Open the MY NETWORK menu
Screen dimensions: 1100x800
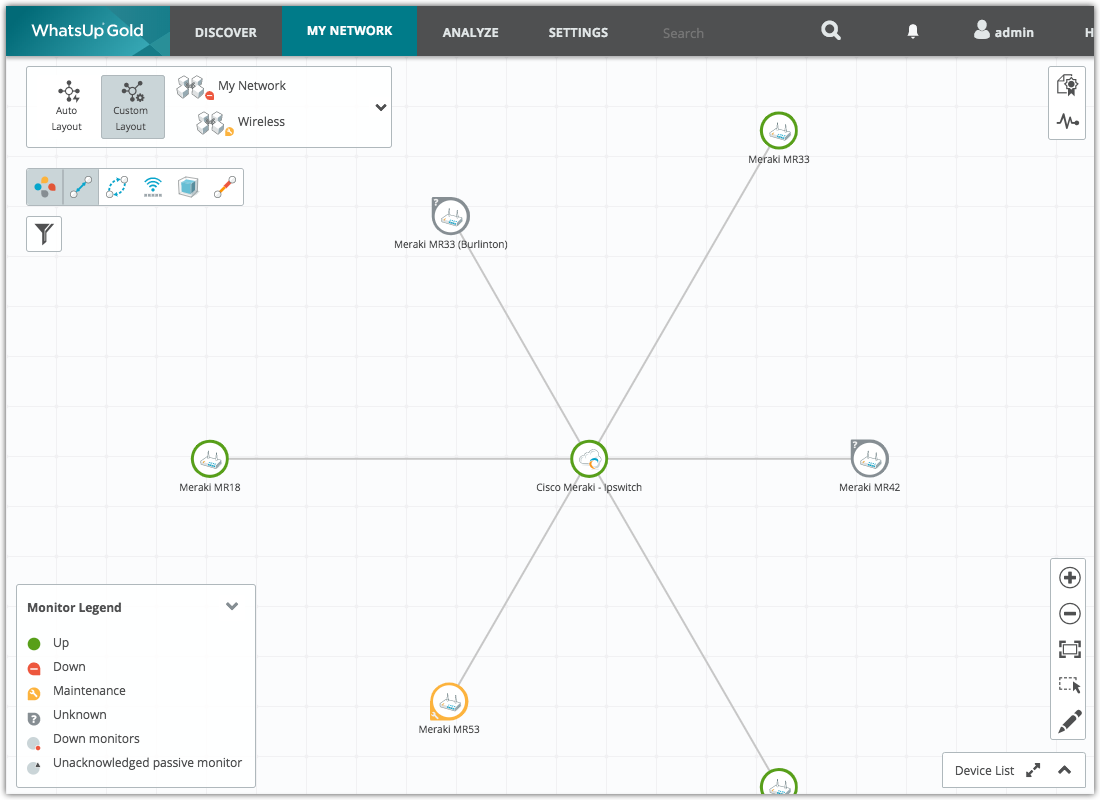point(349,31)
